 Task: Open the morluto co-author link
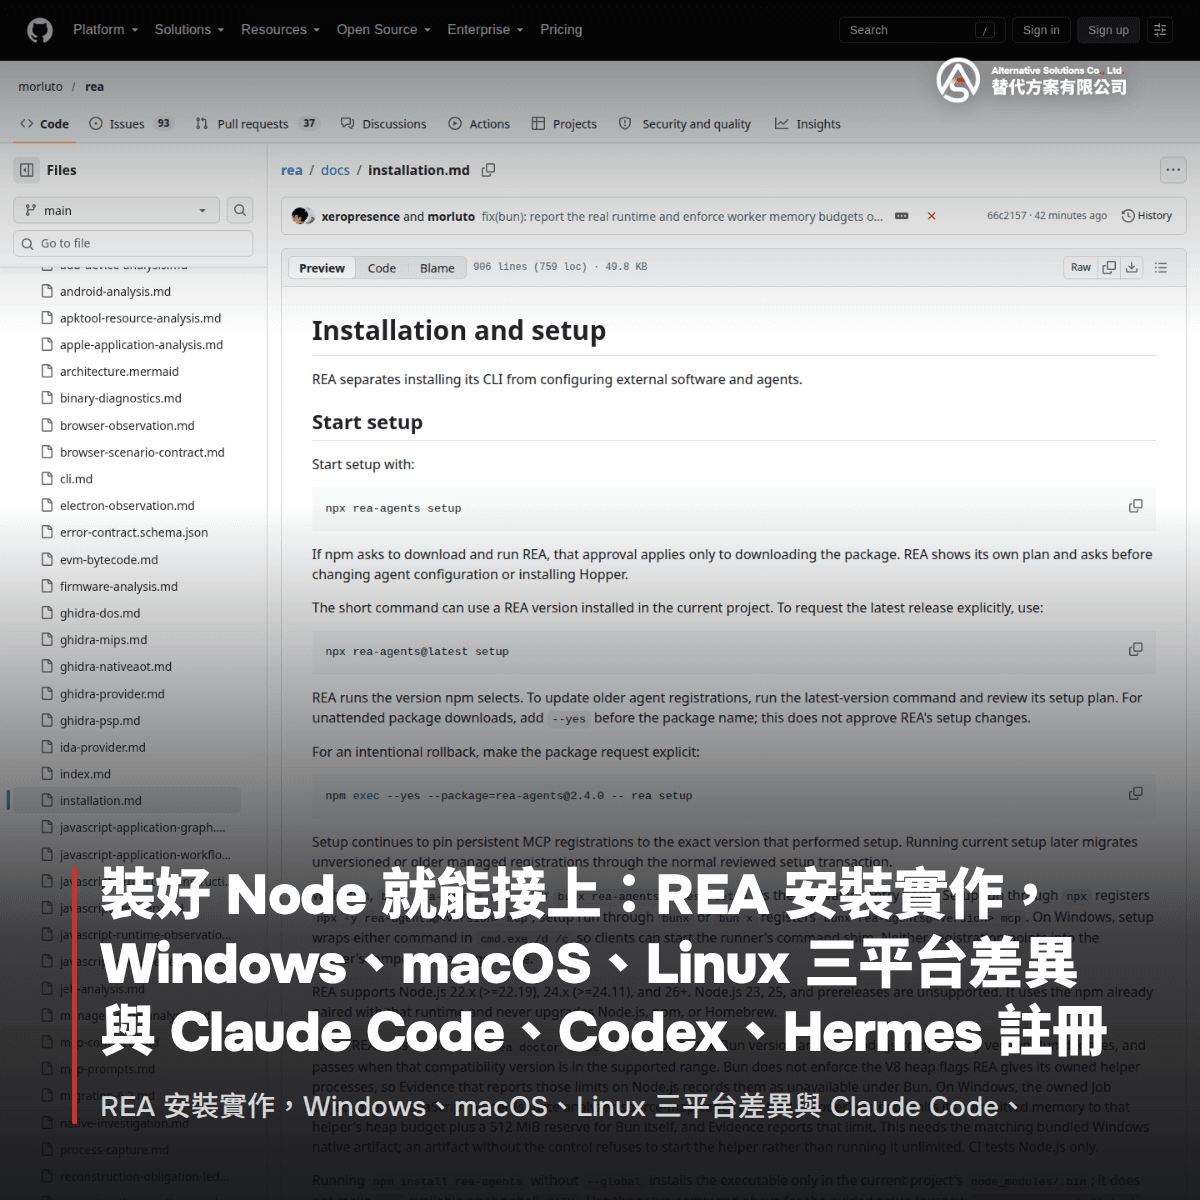(x=451, y=216)
